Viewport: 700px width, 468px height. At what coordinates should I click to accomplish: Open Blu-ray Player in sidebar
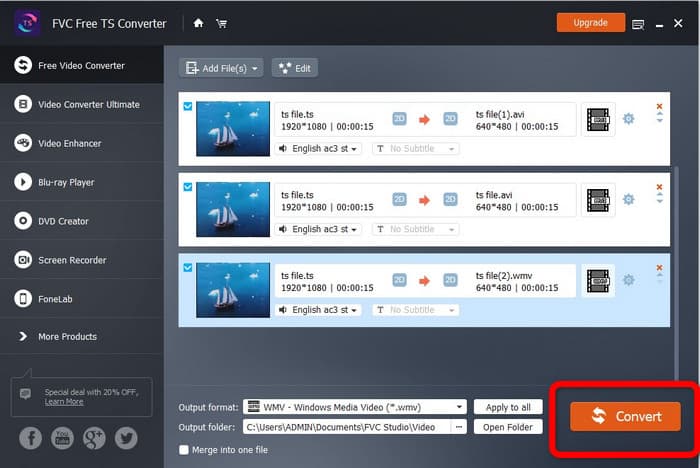coord(82,182)
